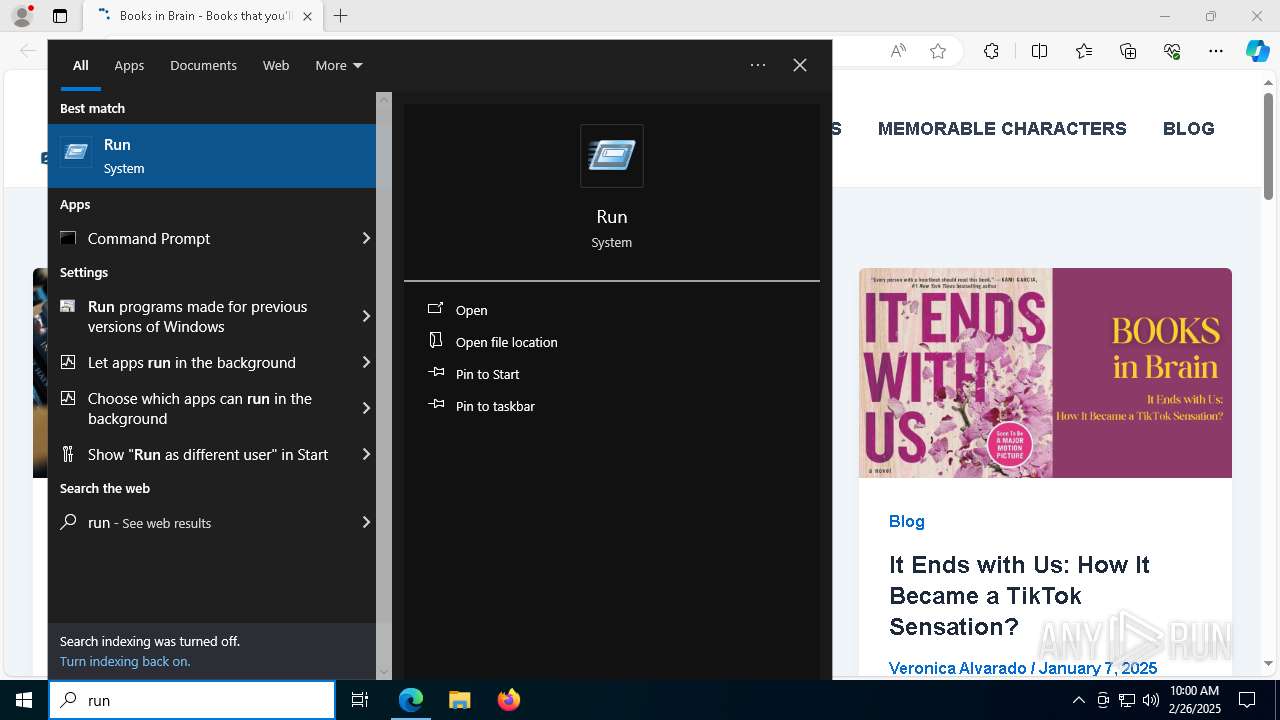Click the search results list scrollbar

[x=384, y=385]
